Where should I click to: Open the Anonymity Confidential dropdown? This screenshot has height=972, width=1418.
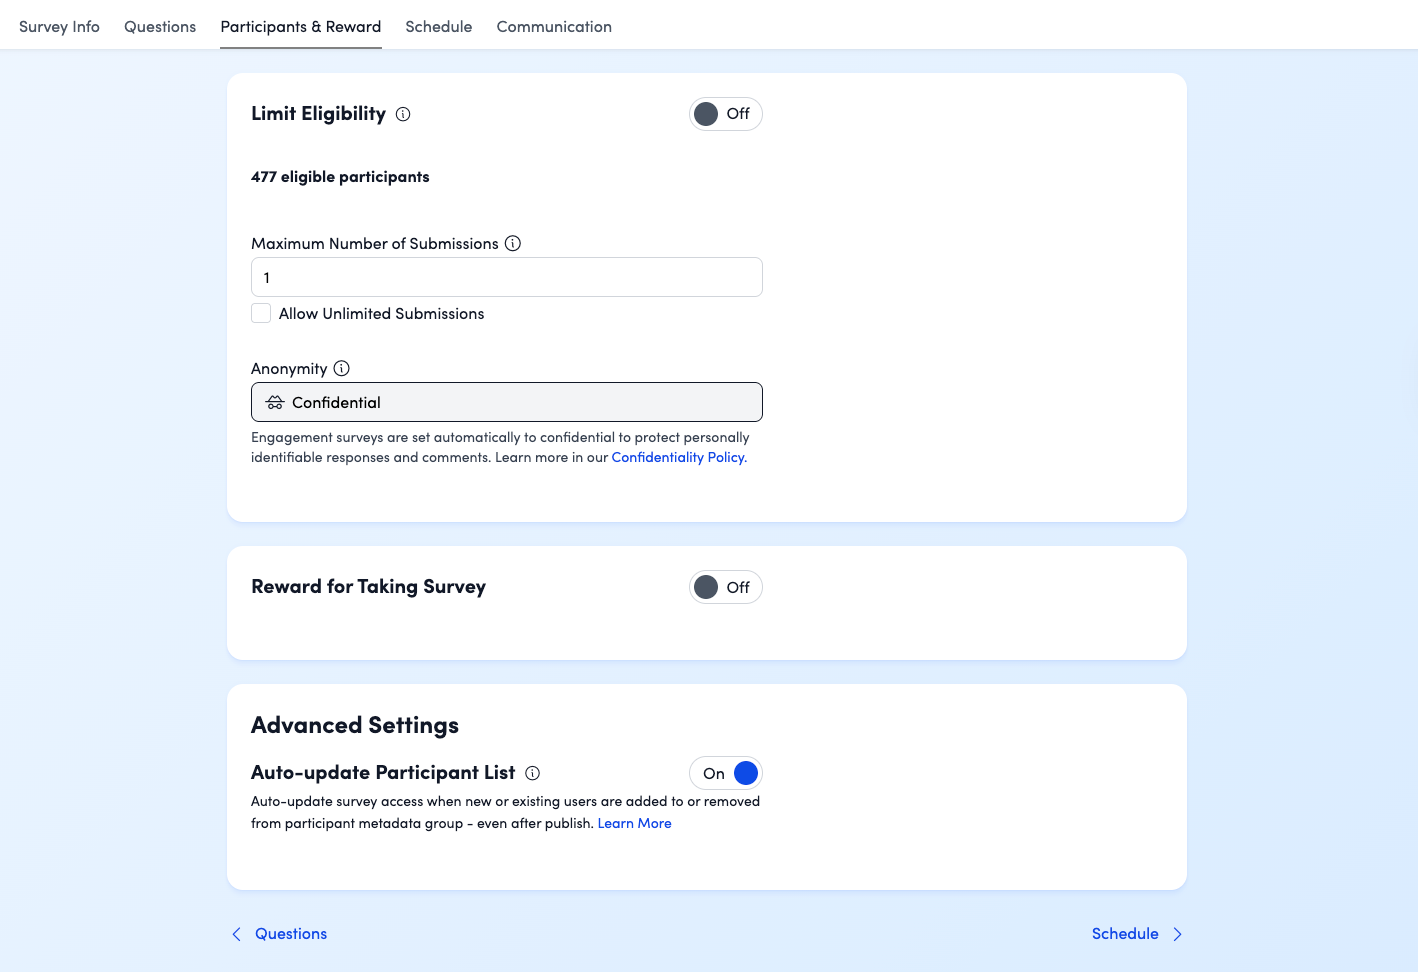pos(506,402)
